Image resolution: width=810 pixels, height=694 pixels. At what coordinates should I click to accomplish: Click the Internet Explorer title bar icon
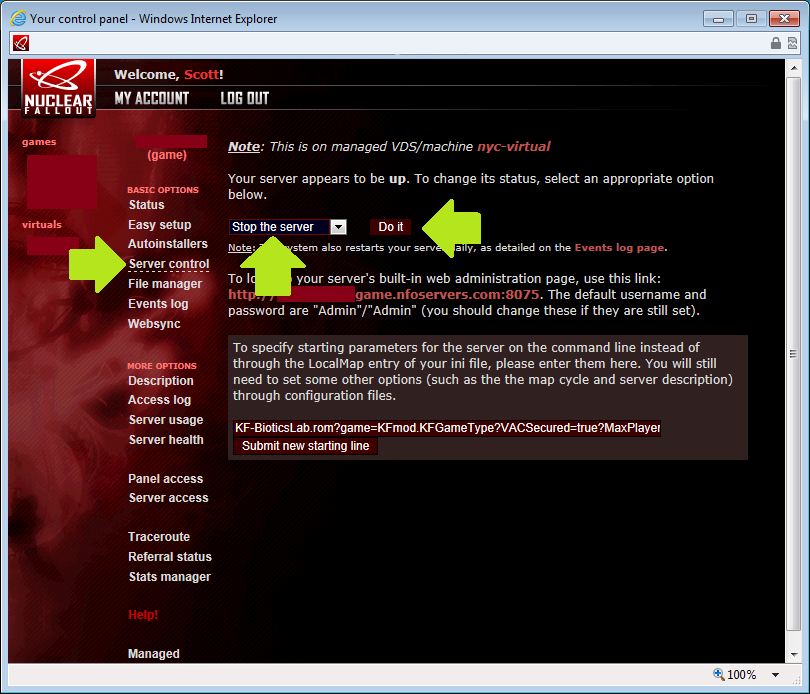18,18
